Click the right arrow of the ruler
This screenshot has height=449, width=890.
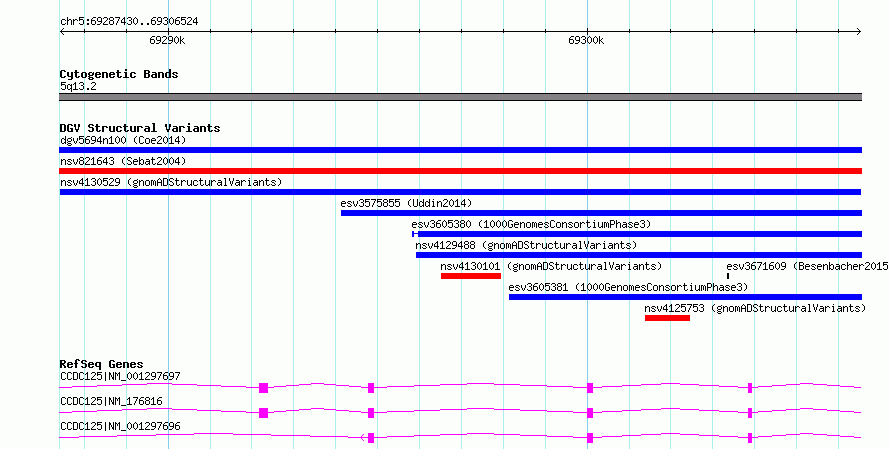point(859,32)
